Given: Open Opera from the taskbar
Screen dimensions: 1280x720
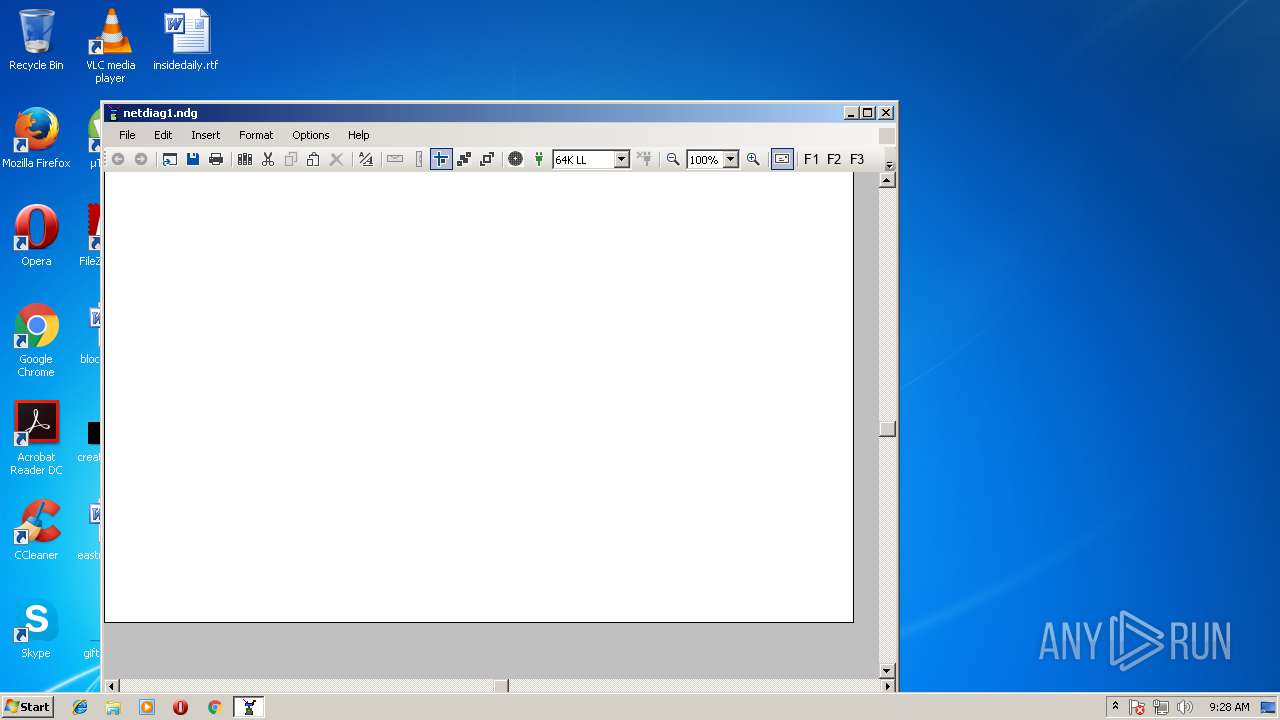Looking at the screenshot, I should click(180, 707).
